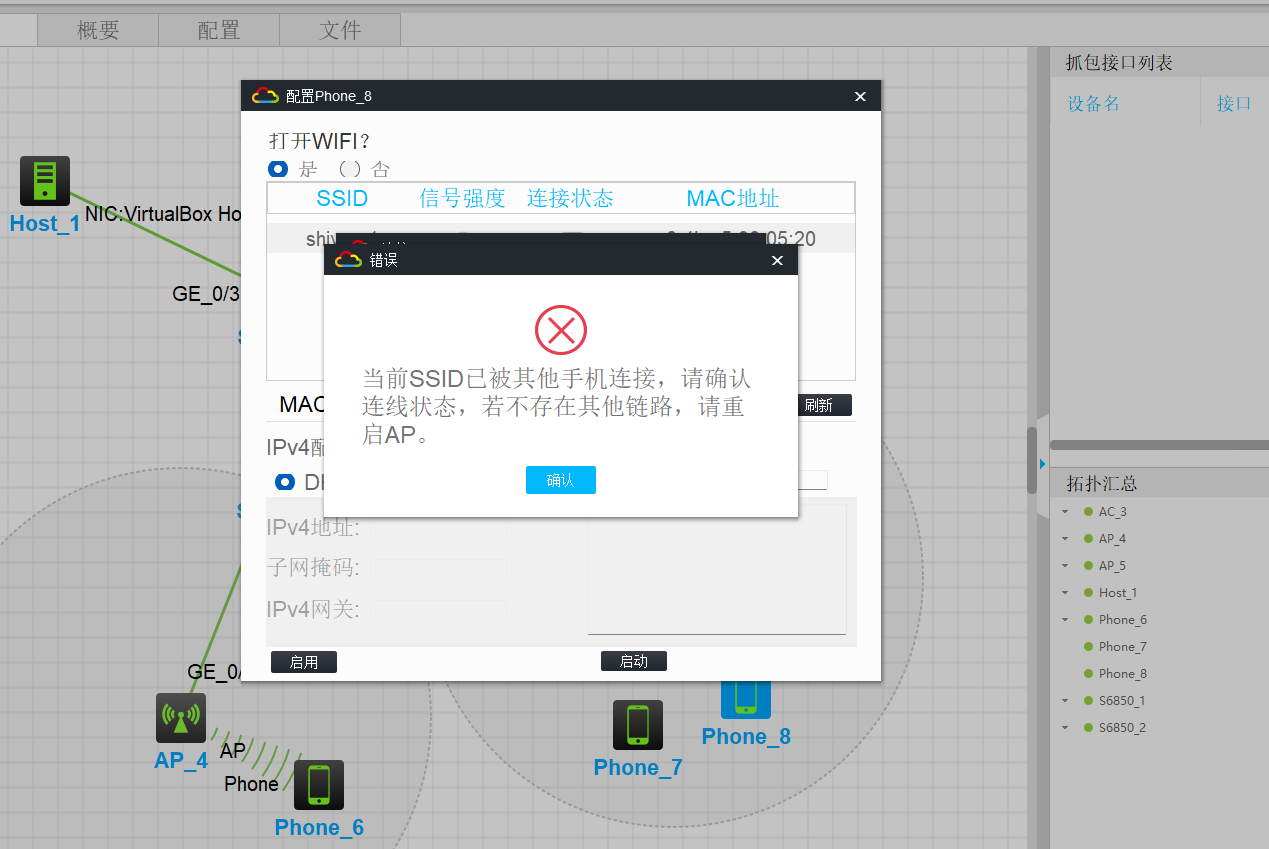Select Phone_8 in the topology list
Screen dimensions: 1269x849
pyautogui.click(x=1123, y=674)
